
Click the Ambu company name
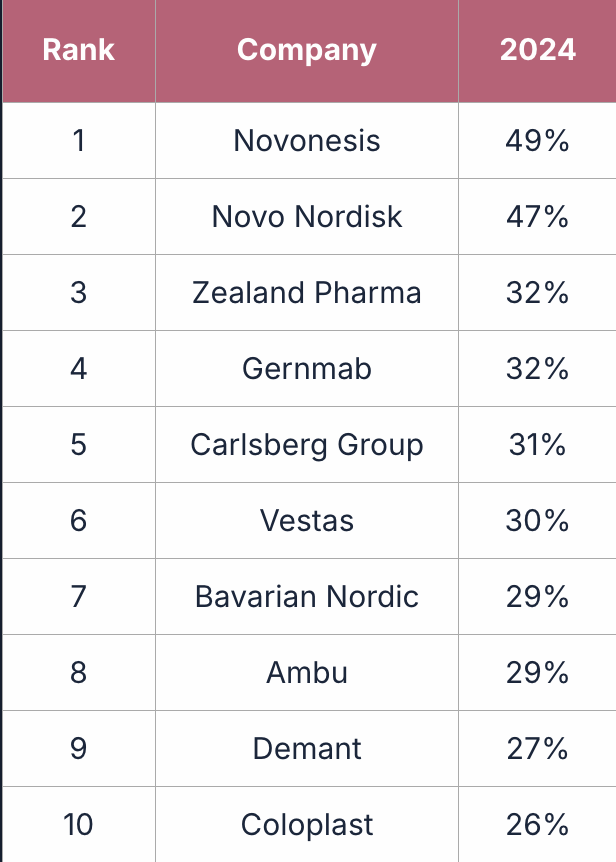click(307, 673)
